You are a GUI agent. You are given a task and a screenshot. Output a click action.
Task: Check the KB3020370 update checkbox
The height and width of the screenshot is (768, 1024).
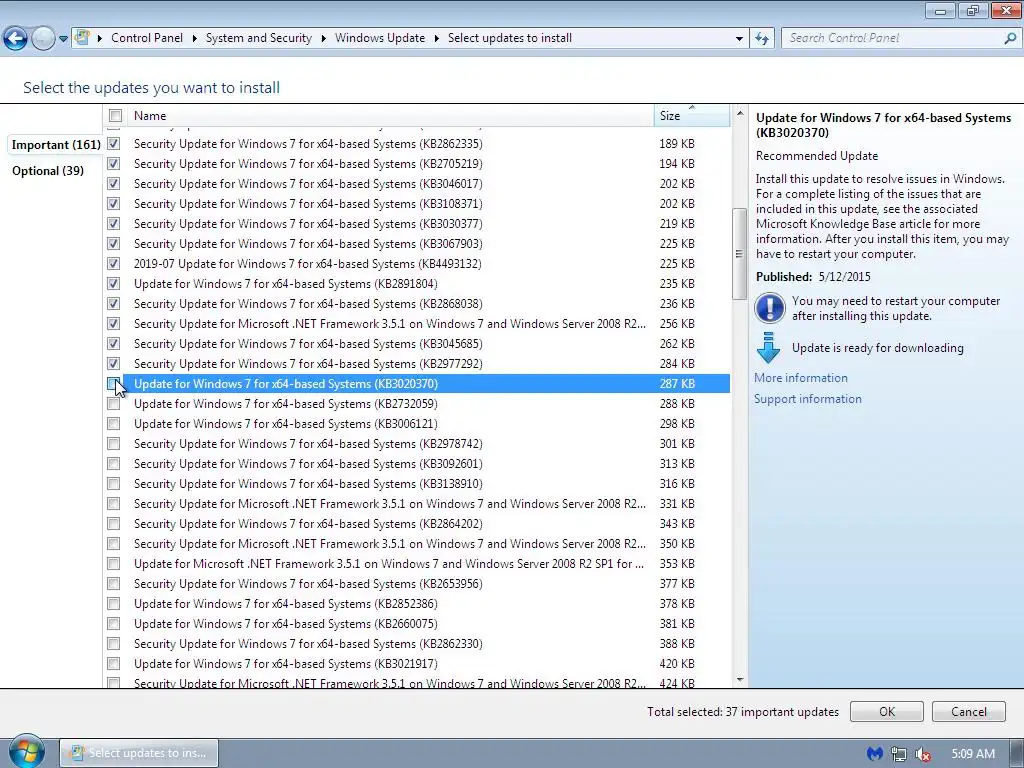tap(114, 384)
